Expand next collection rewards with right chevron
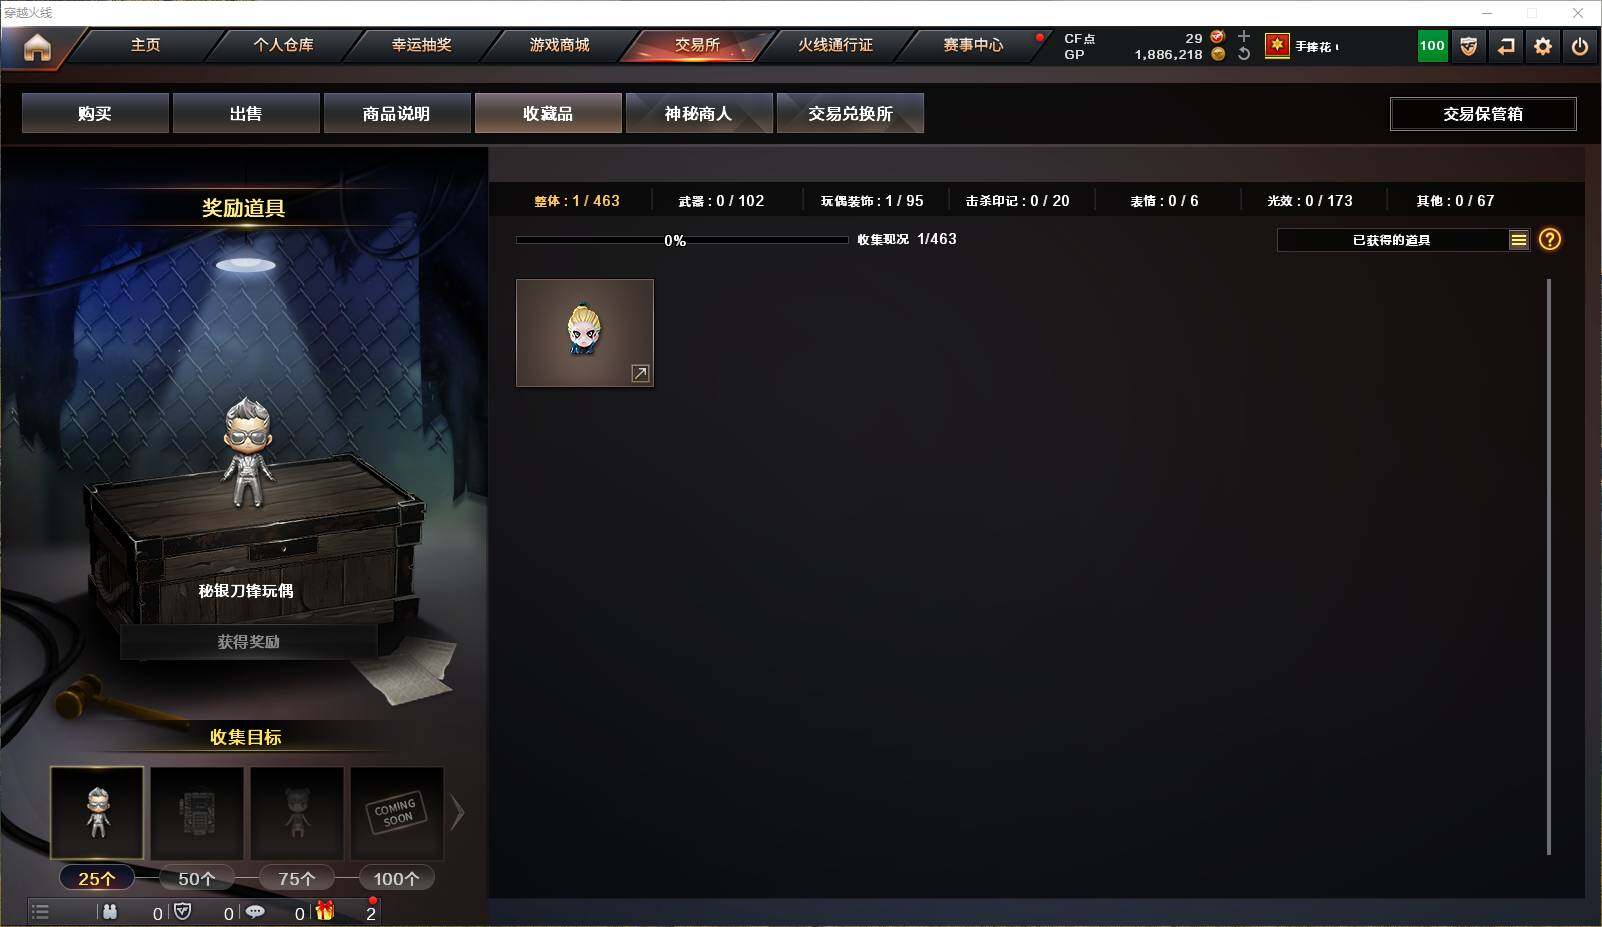1602x927 pixels. click(x=458, y=812)
